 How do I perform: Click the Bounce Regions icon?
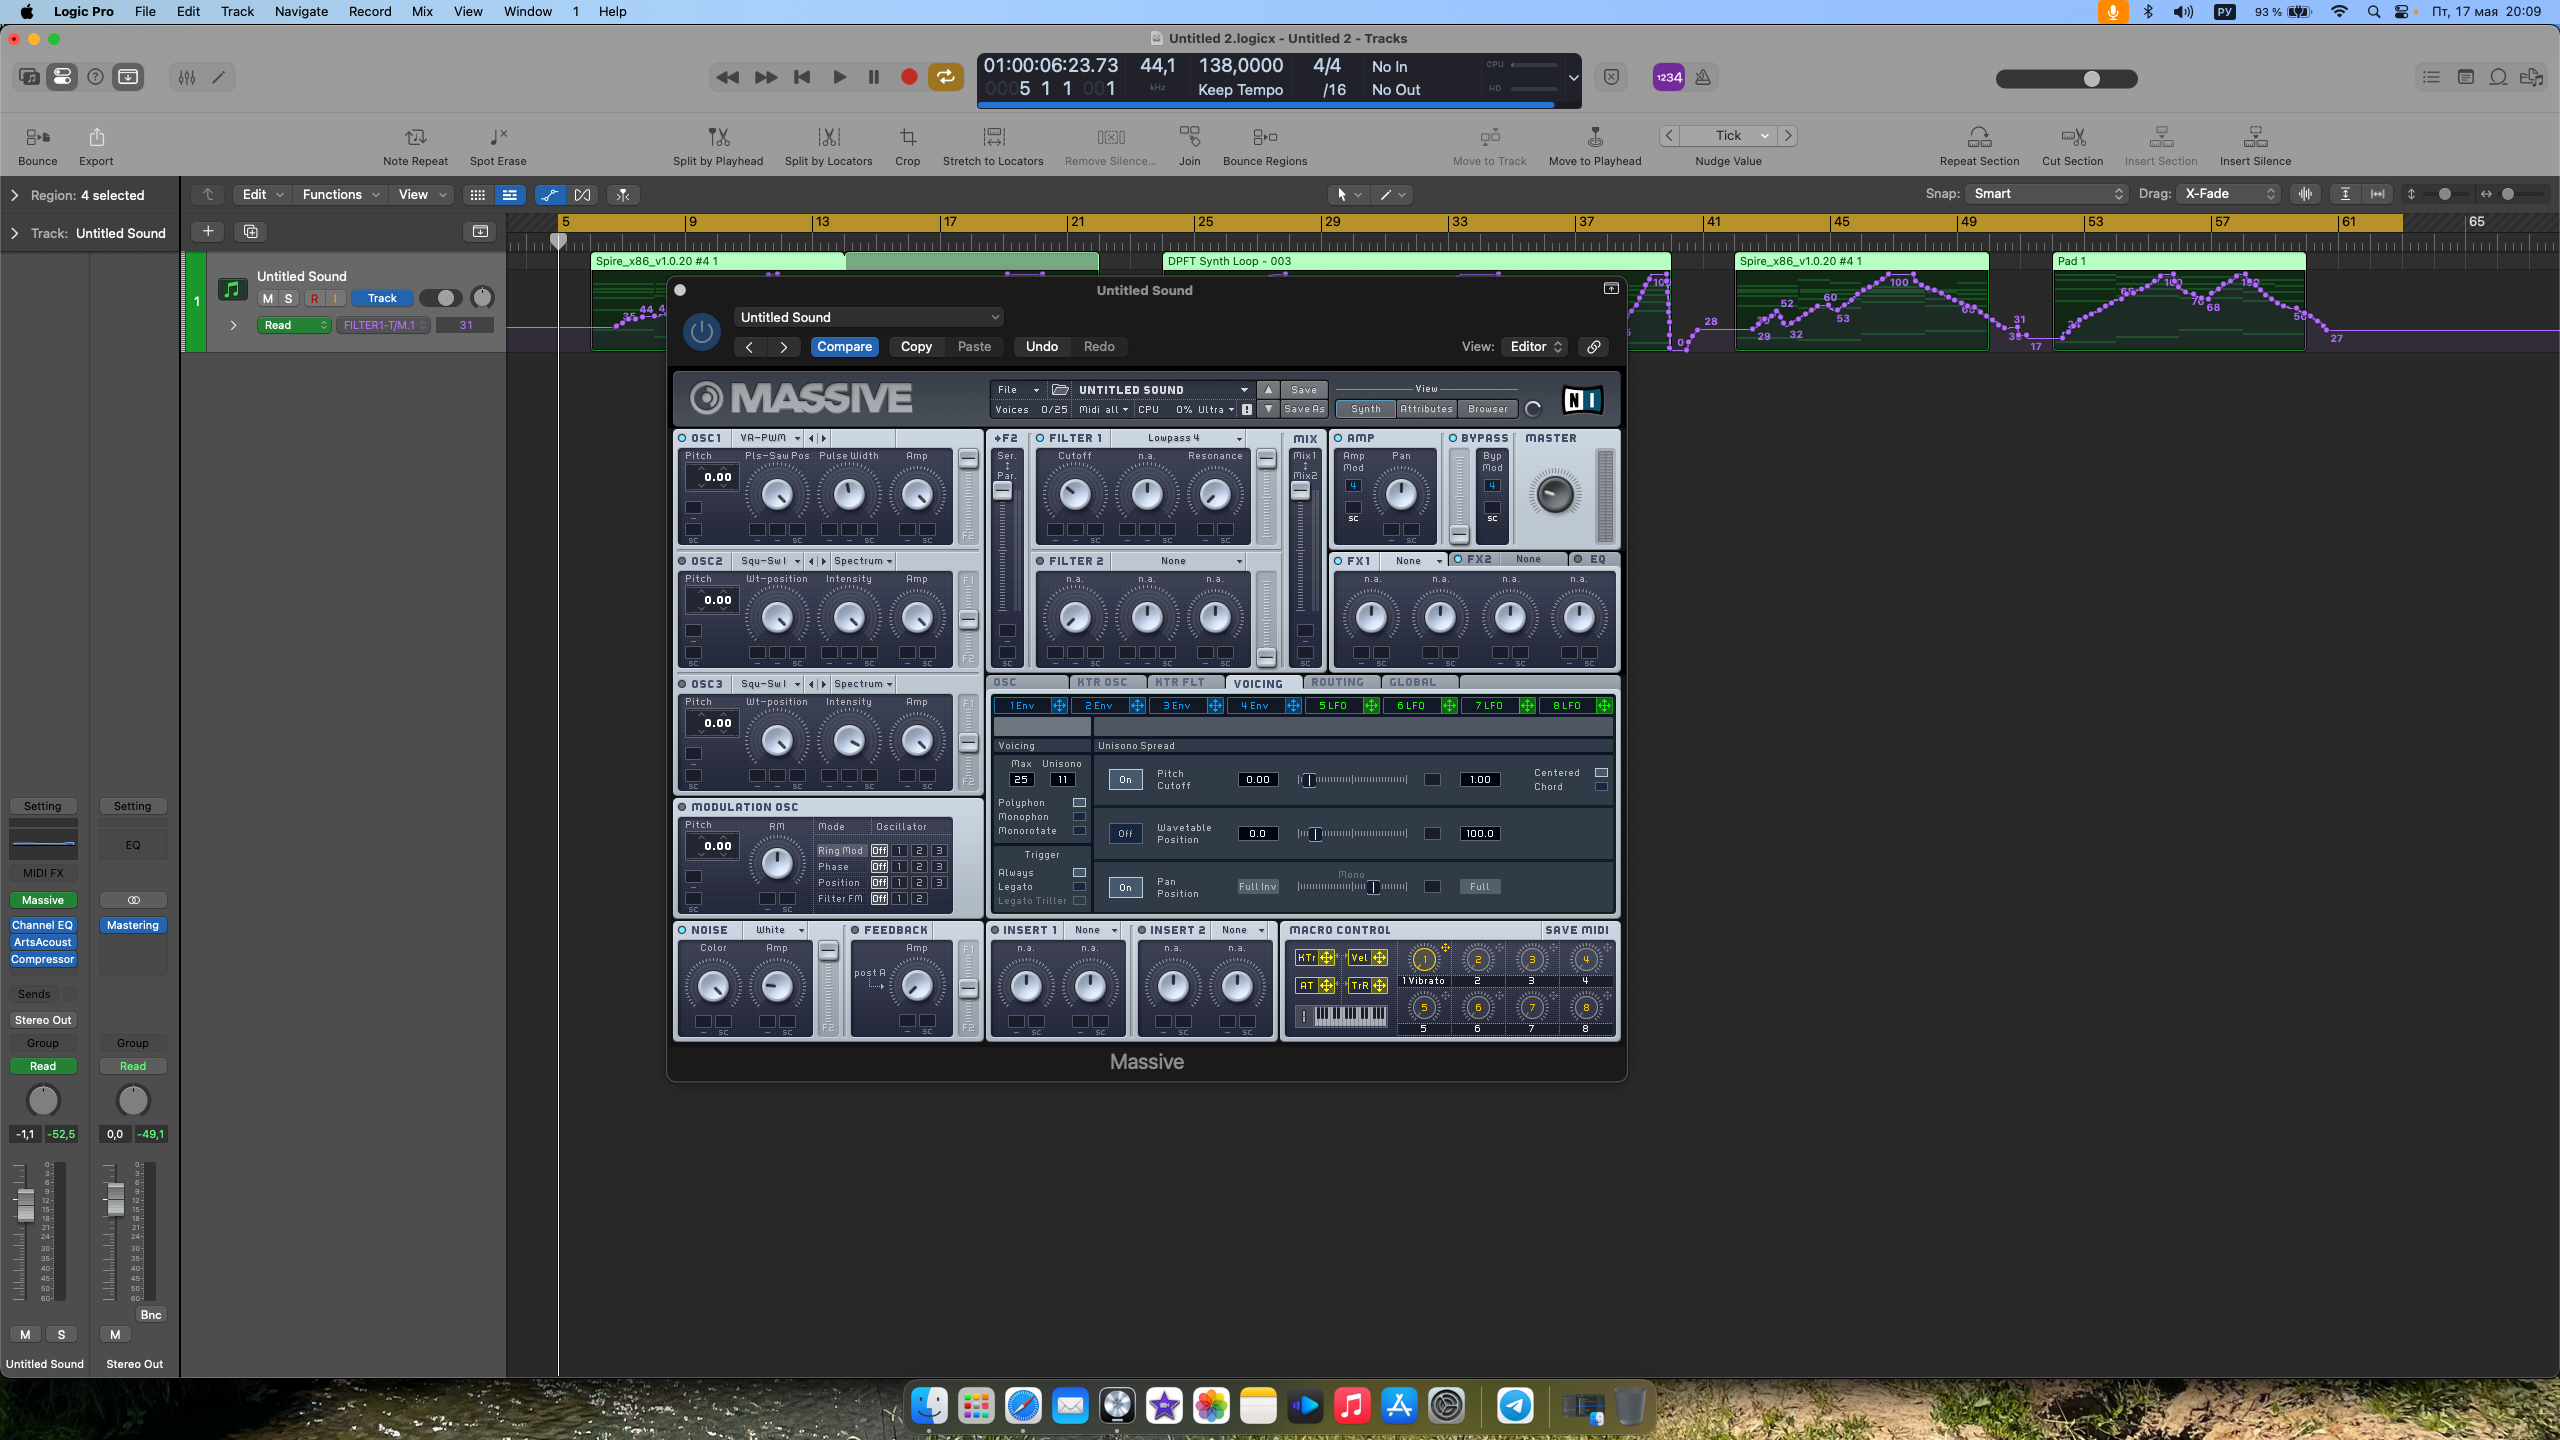[x=1264, y=137]
